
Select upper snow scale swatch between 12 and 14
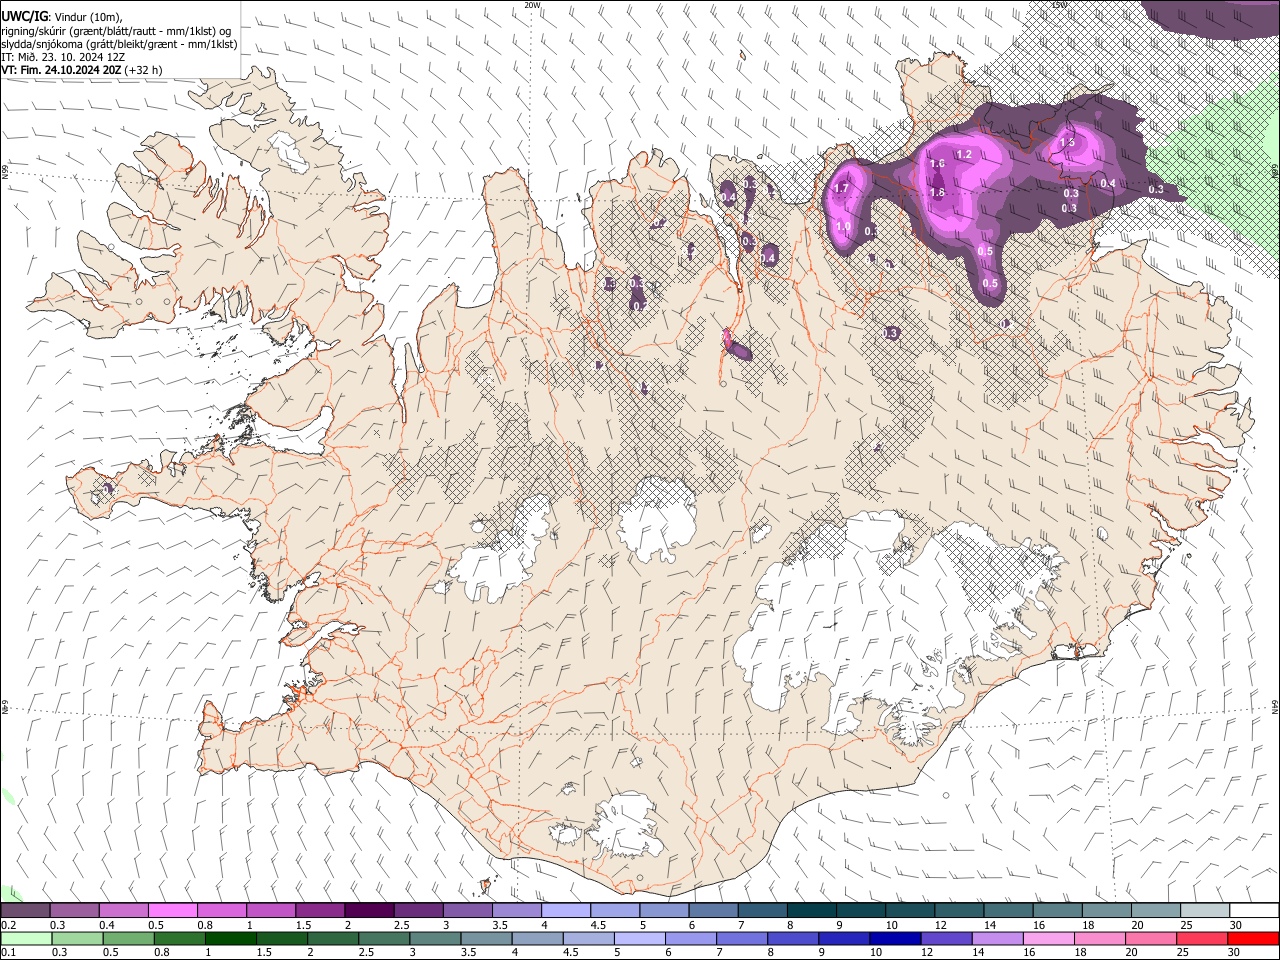coord(958,911)
